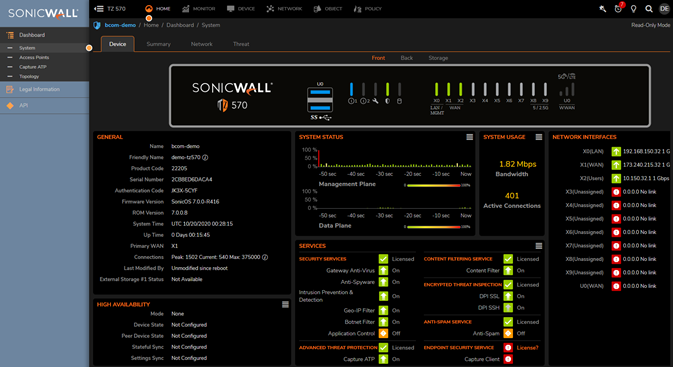Open Capture ATP in the sidebar
Viewport: 673px width, 367px height.
(x=33, y=67)
